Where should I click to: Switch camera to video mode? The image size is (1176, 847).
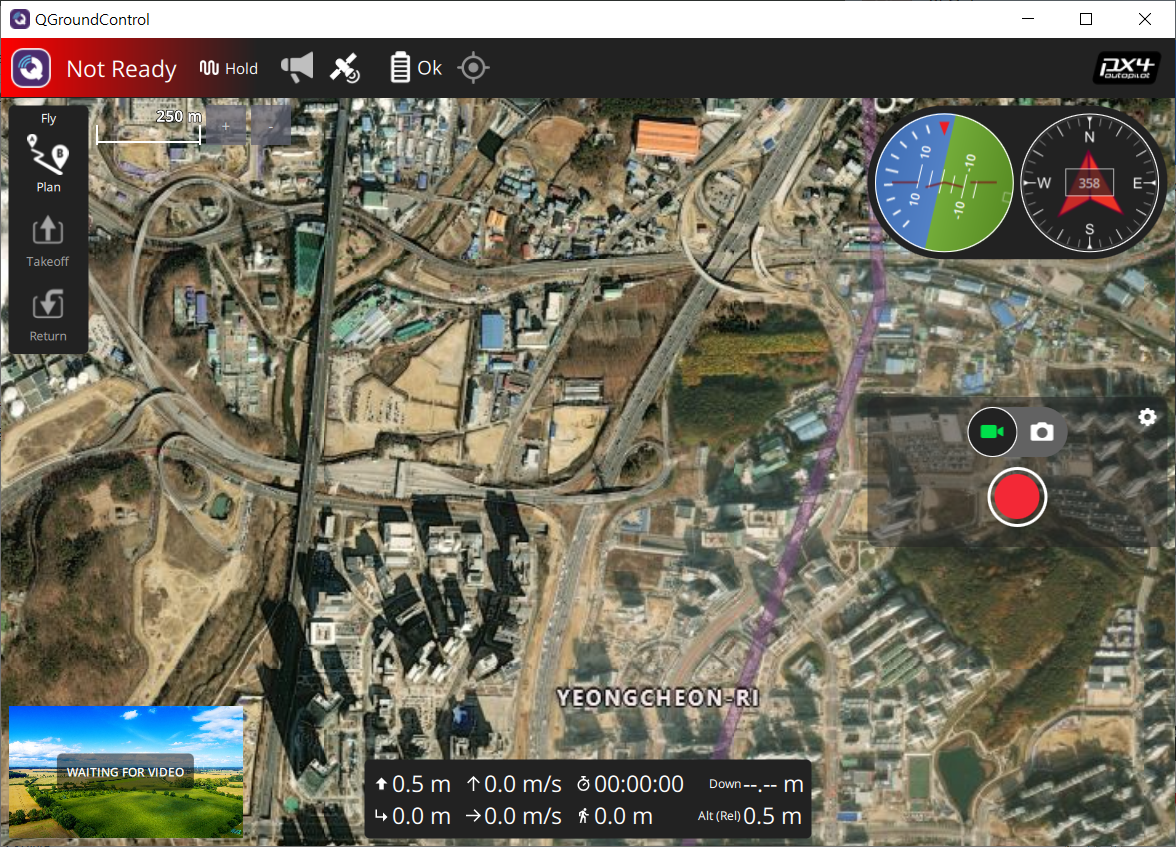(992, 432)
